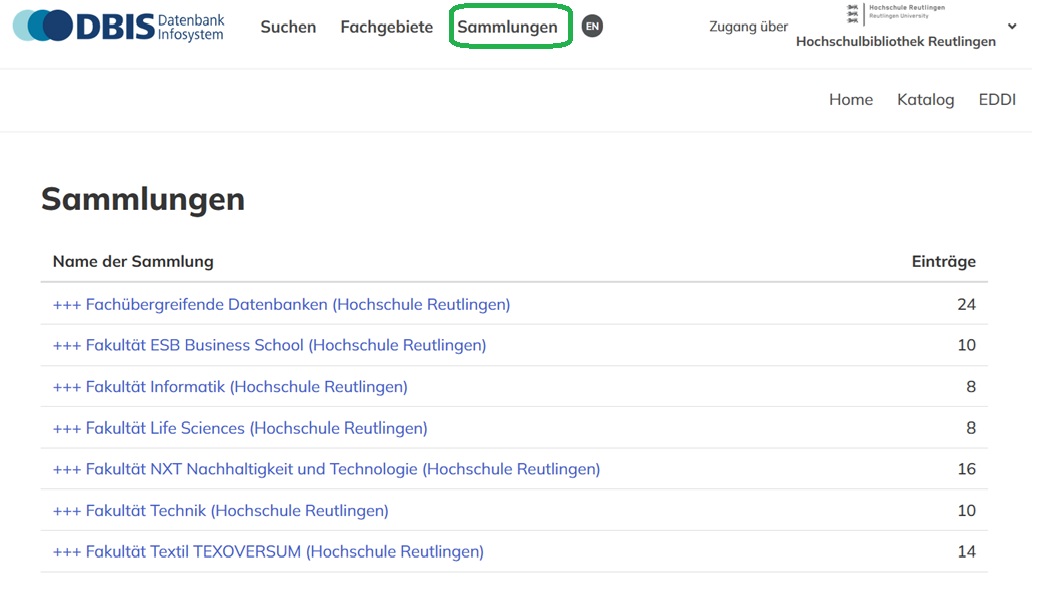Screen dimensions: 1051x590
Task: Click the Hochschulbibliothek Reutlingen institution name
Action: coord(895,42)
